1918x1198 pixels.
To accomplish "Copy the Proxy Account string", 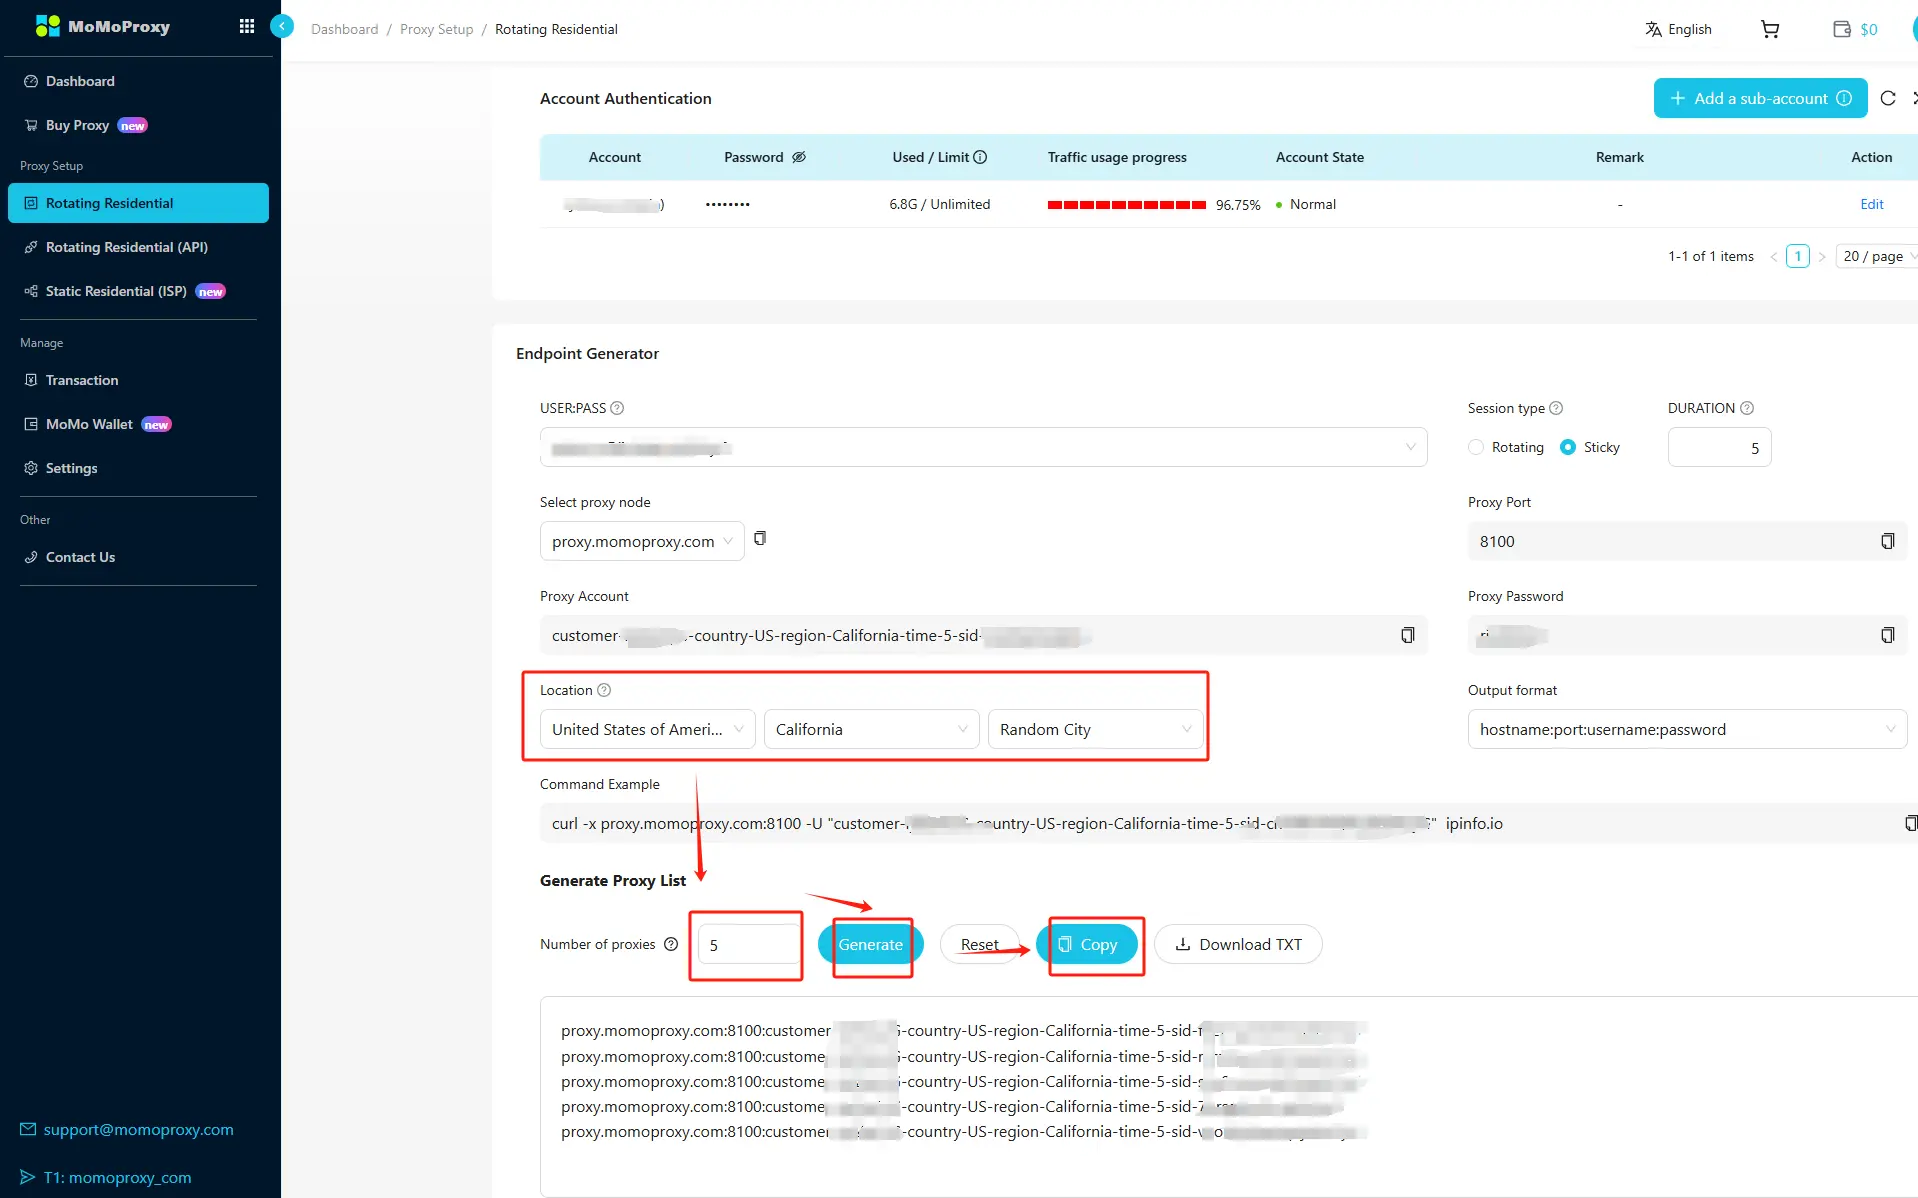I will click(1407, 635).
